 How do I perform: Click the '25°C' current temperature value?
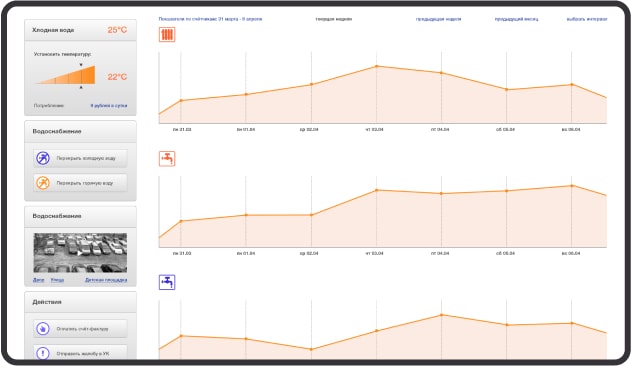click(x=117, y=30)
